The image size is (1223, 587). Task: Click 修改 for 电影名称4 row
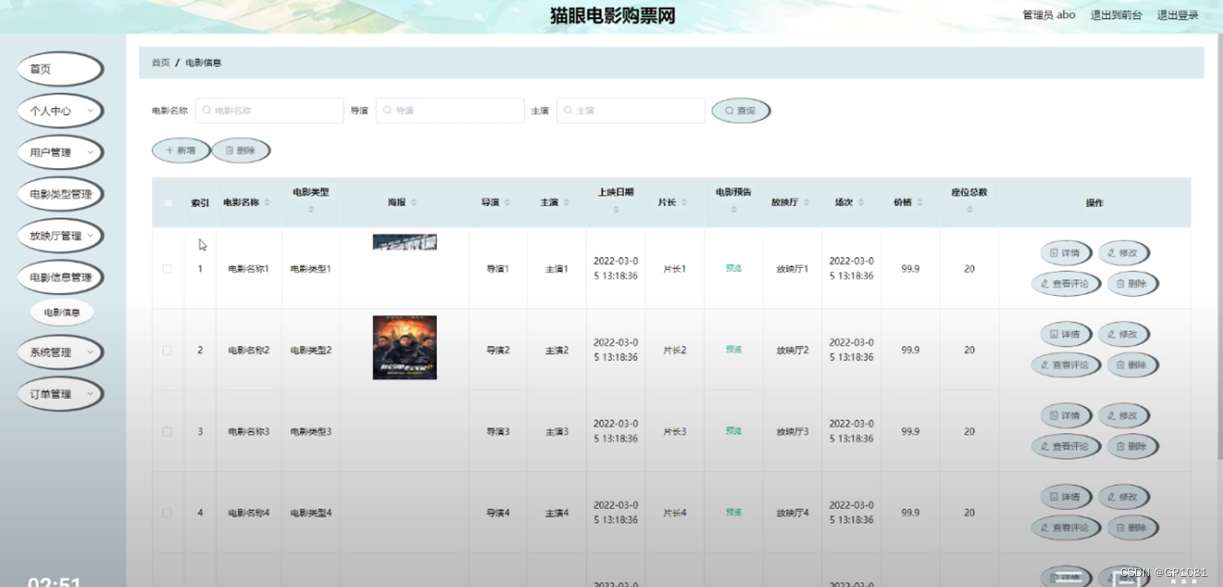pyautogui.click(x=1124, y=497)
